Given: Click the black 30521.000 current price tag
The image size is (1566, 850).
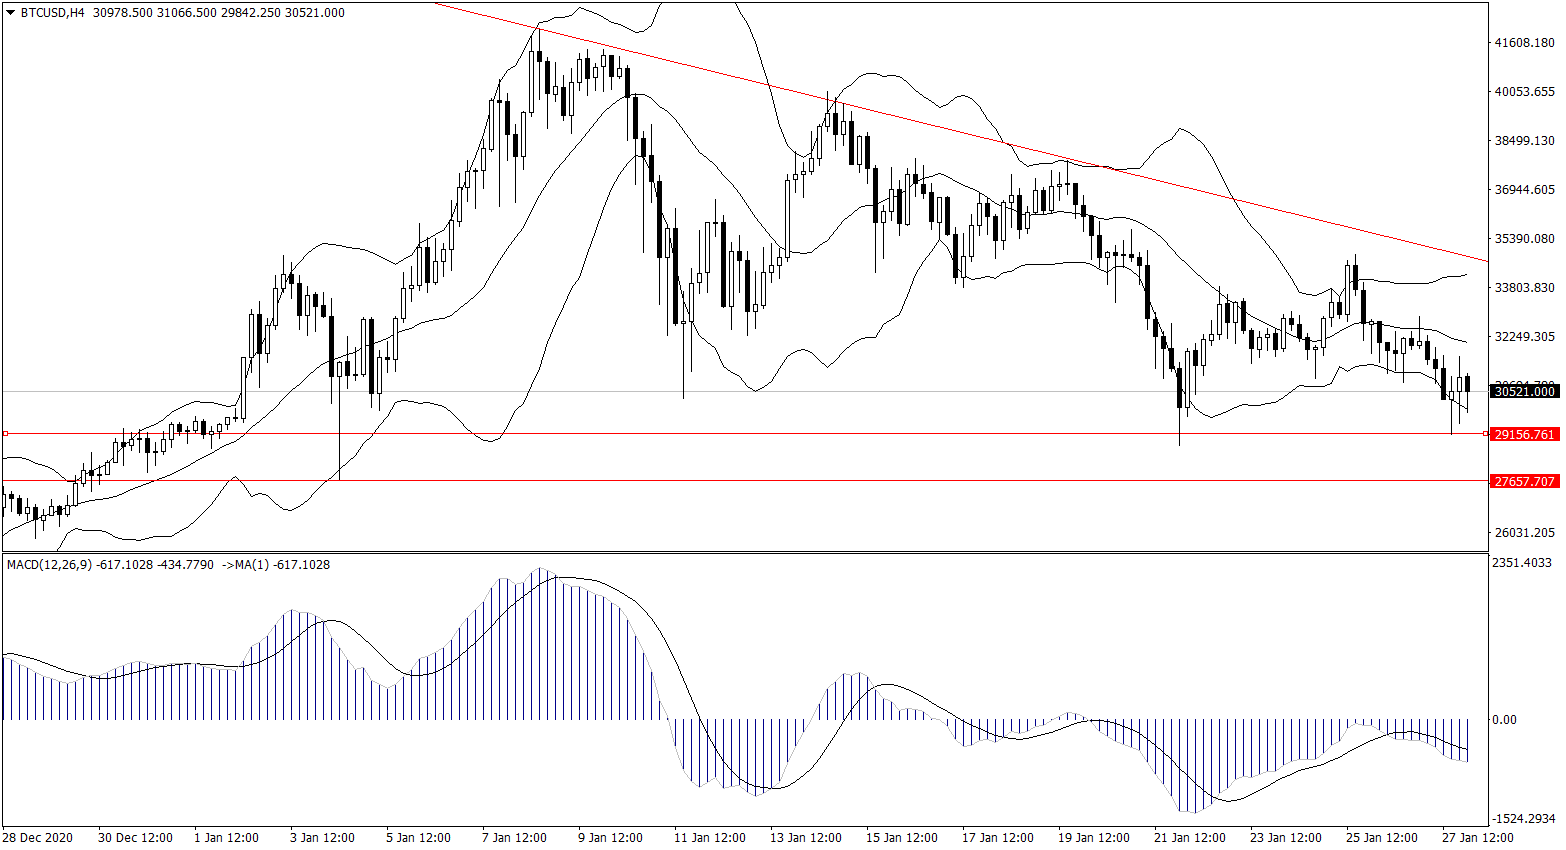Looking at the screenshot, I should (x=1524, y=391).
